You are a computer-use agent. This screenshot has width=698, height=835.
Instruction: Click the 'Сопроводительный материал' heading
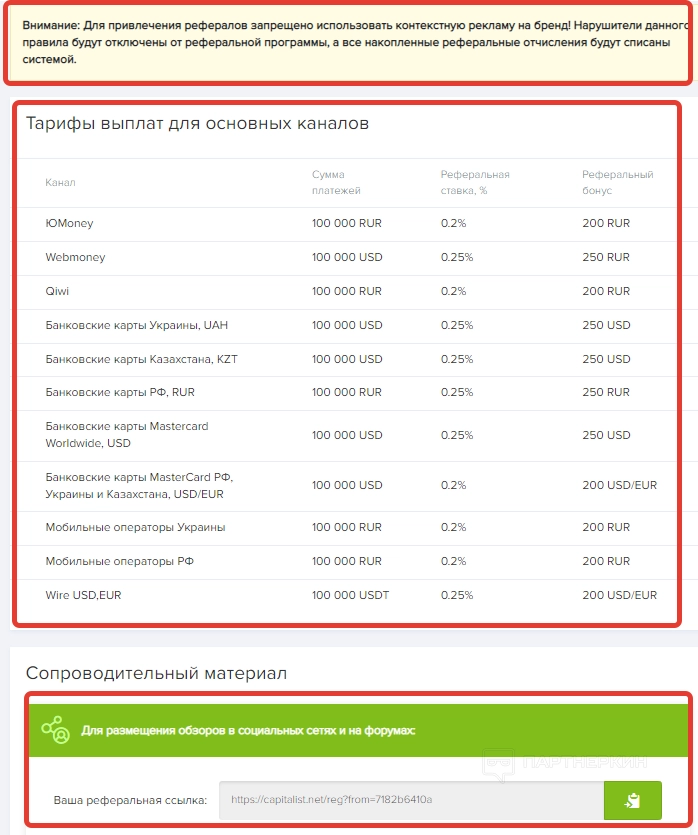pos(157,673)
